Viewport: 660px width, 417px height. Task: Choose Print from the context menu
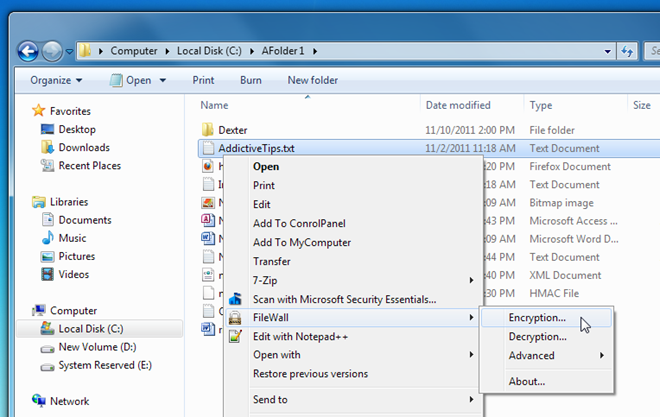point(264,186)
